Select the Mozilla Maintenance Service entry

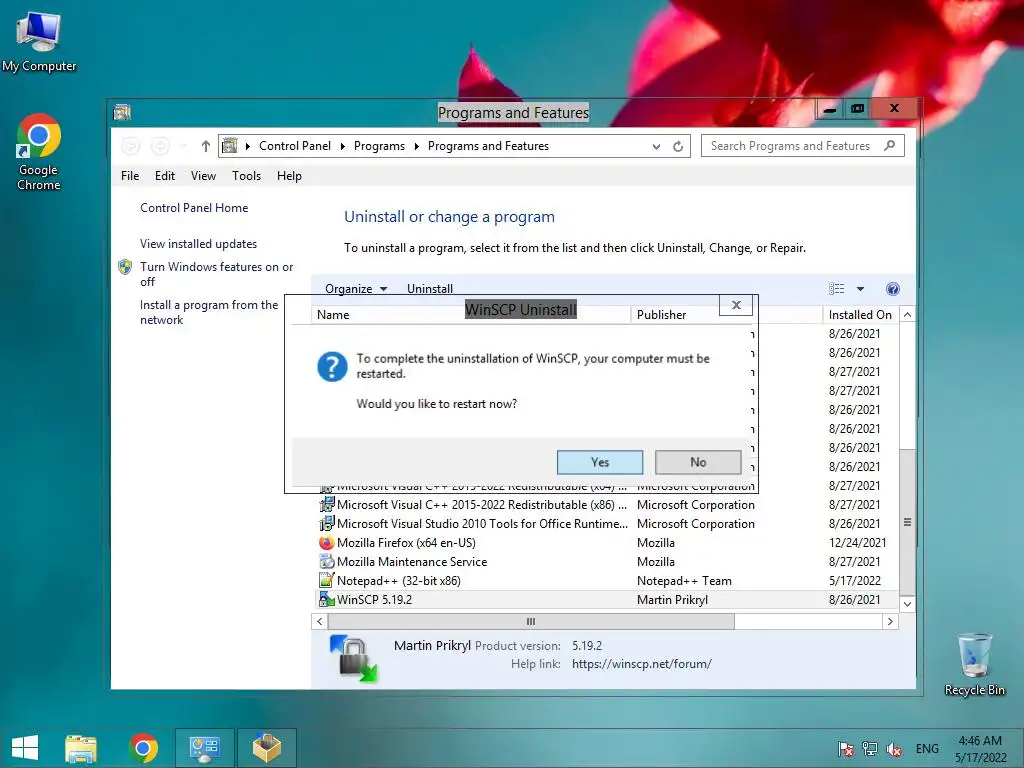(x=607, y=562)
